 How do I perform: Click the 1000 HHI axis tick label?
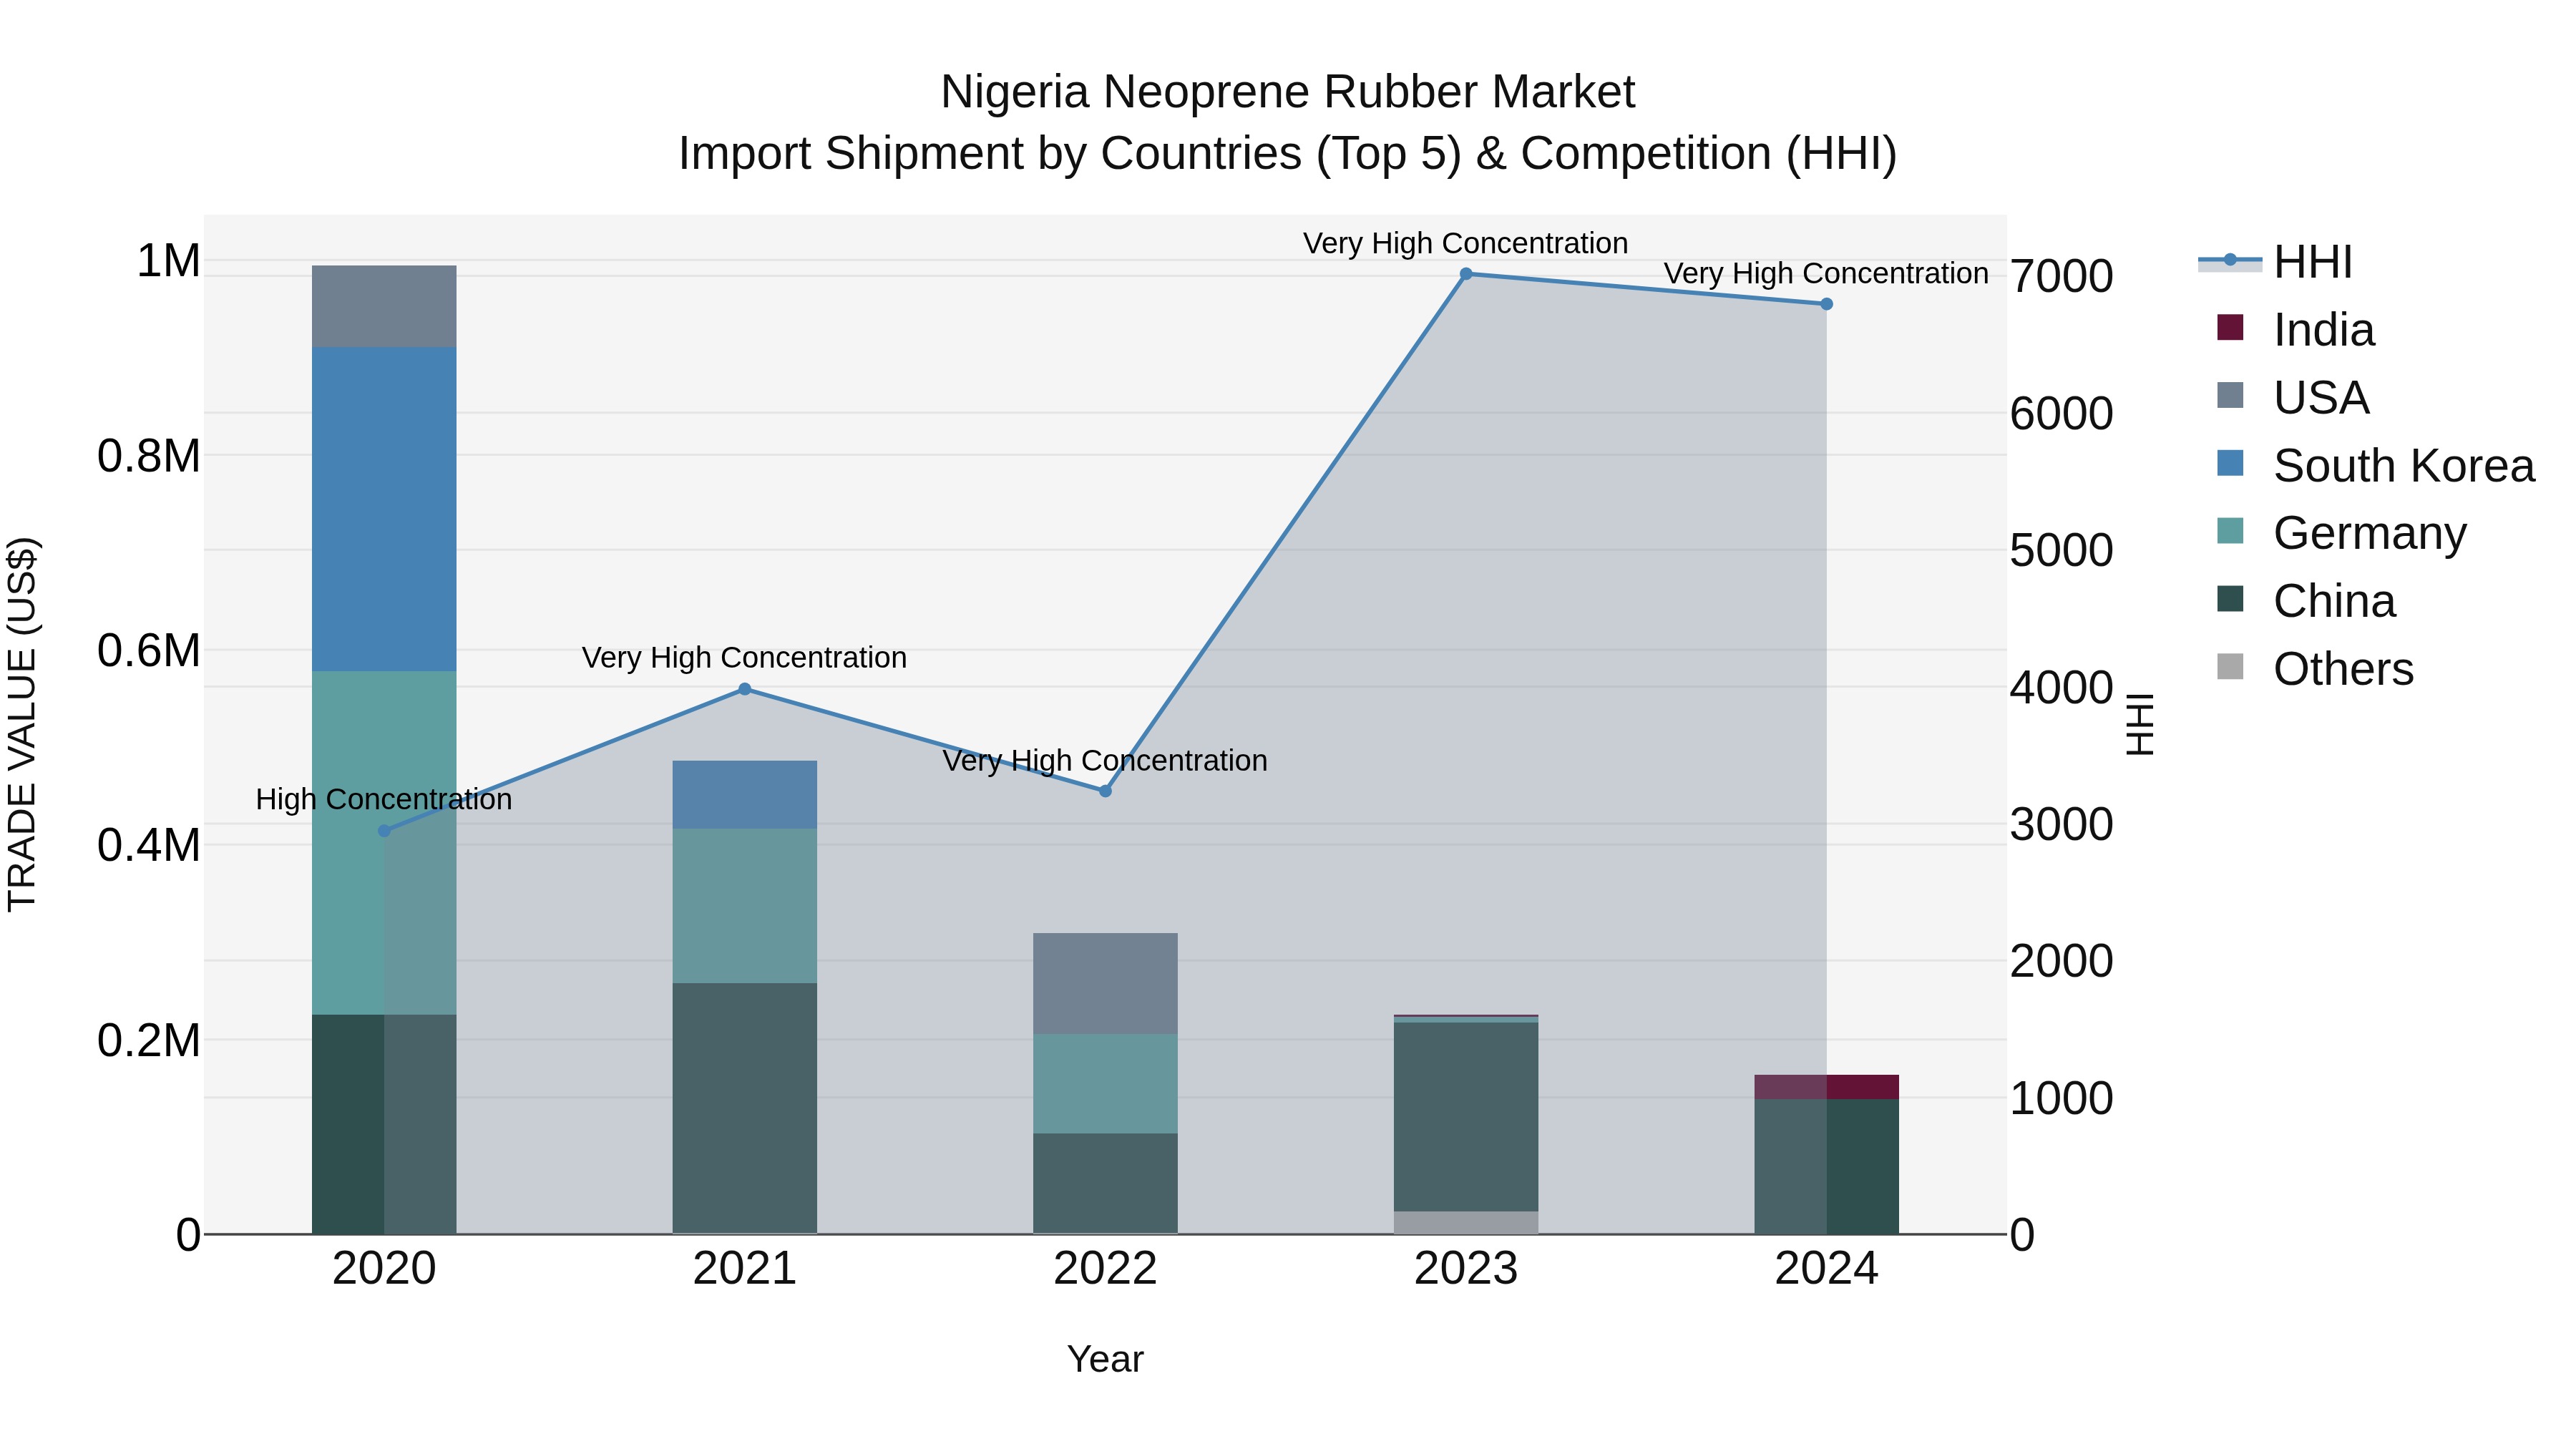click(2062, 1099)
